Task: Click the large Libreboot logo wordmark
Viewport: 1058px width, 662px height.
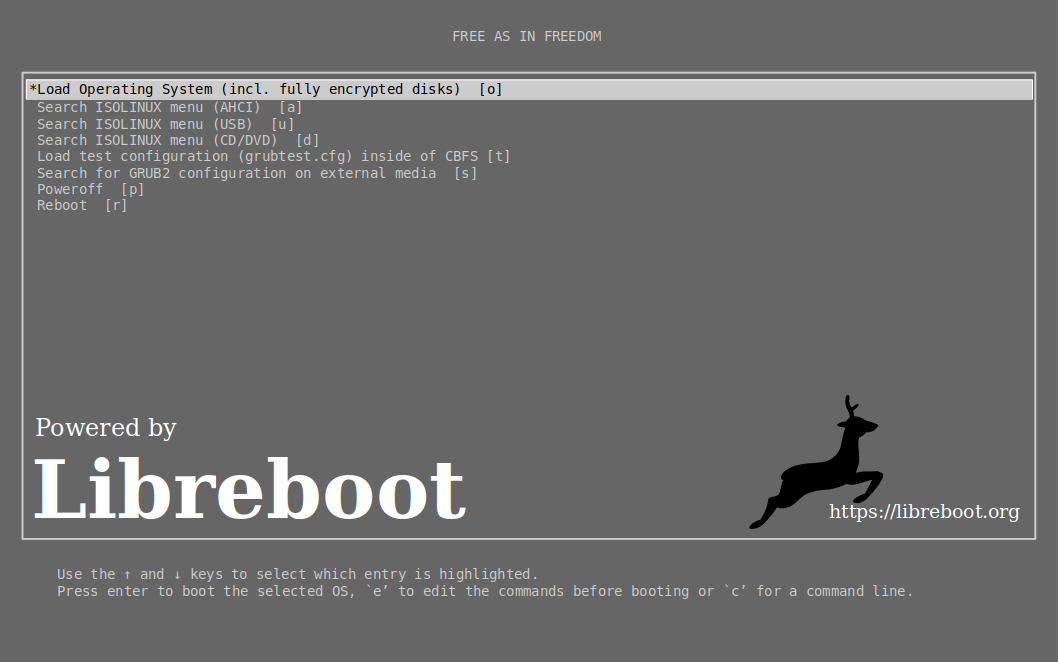Action: tap(250, 489)
